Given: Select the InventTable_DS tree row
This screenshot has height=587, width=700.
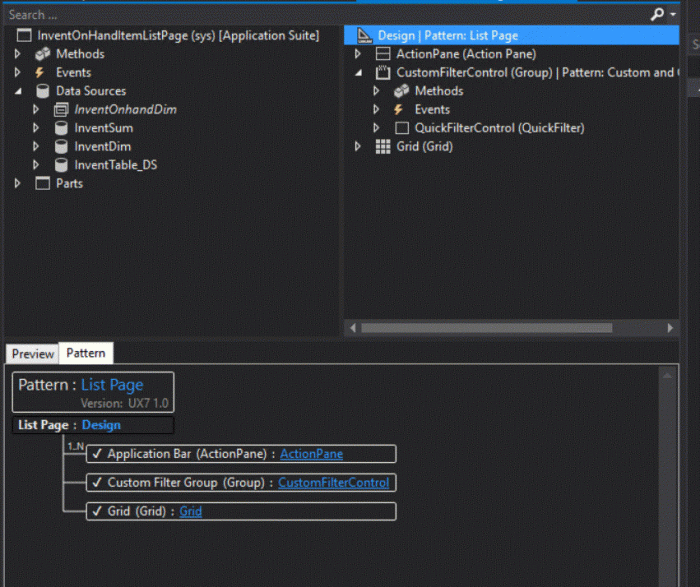Looking at the screenshot, I should (x=116, y=165).
